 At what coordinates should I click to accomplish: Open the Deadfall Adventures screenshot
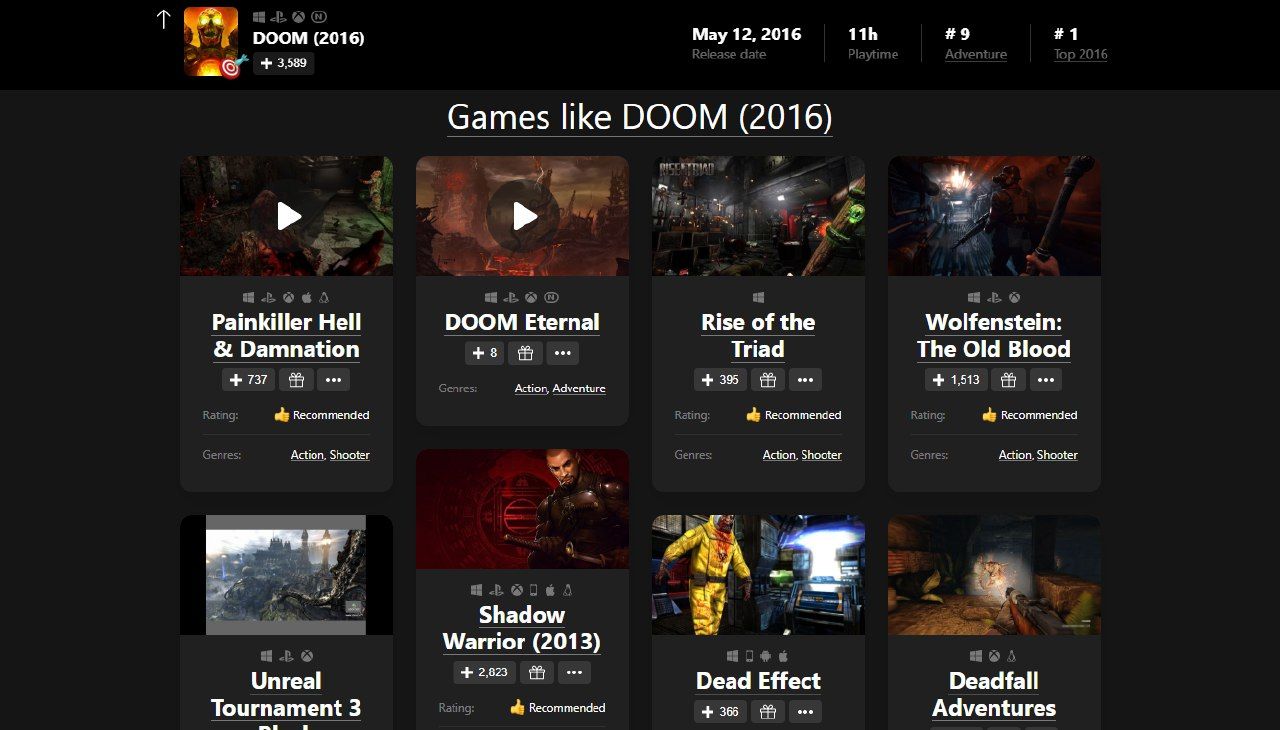coord(994,575)
